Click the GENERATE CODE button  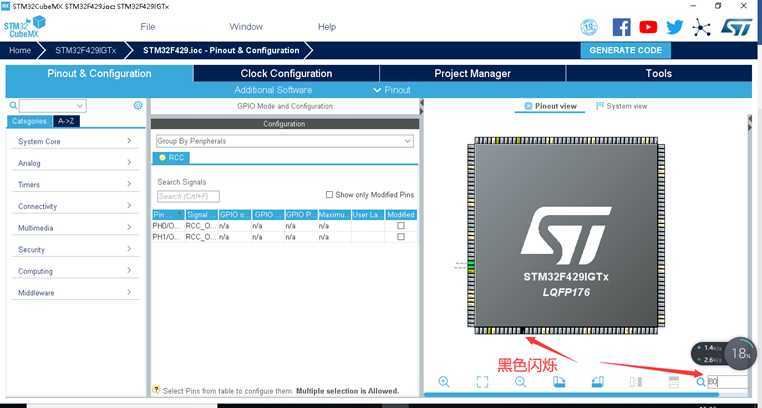[x=625, y=51]
